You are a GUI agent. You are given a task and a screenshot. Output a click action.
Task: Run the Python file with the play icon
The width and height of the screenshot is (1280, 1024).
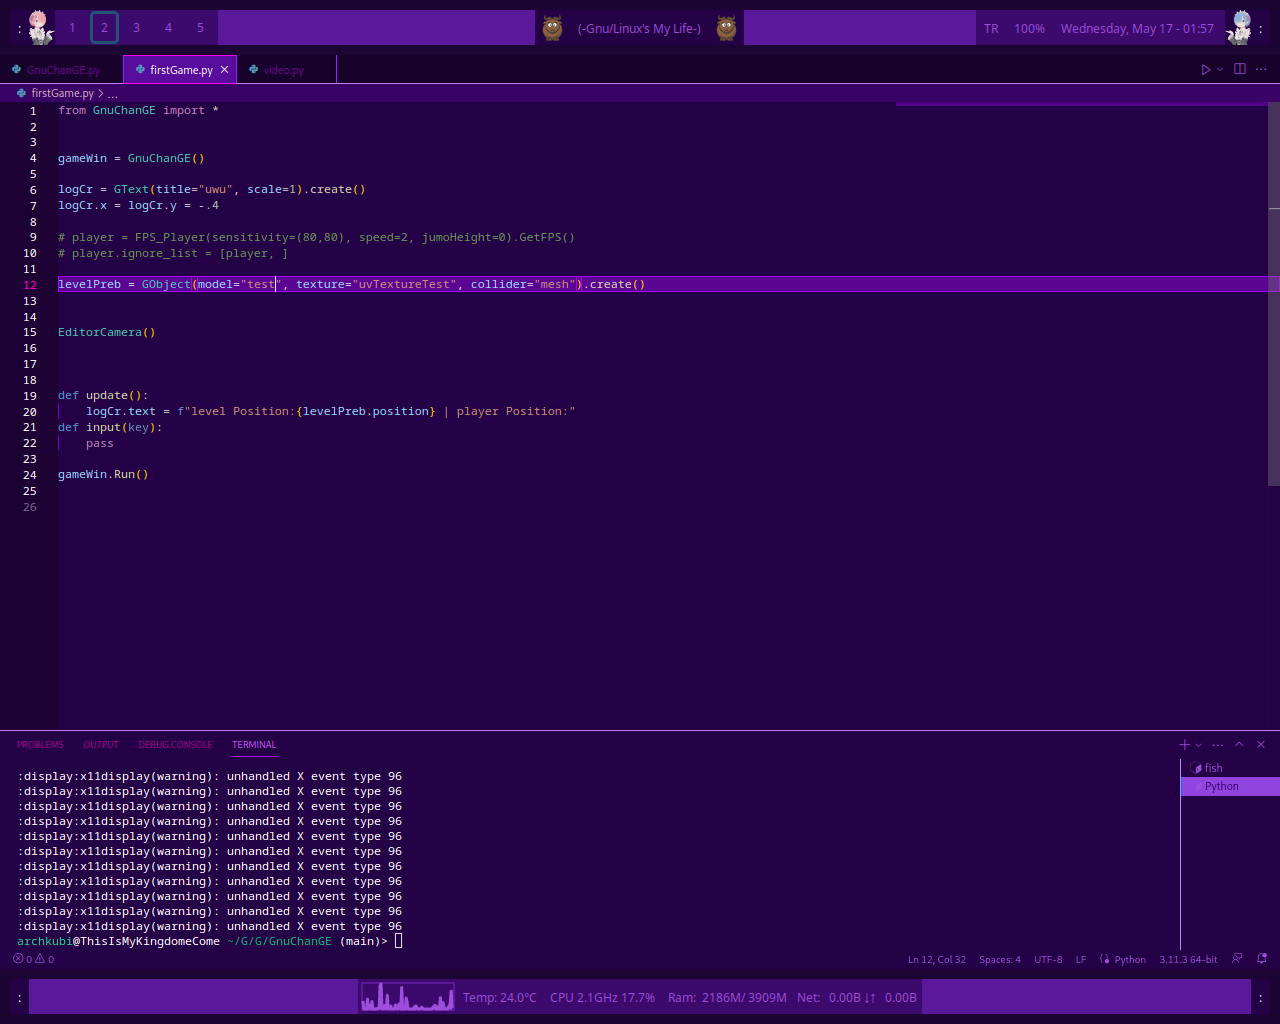tap(1204, 69)
